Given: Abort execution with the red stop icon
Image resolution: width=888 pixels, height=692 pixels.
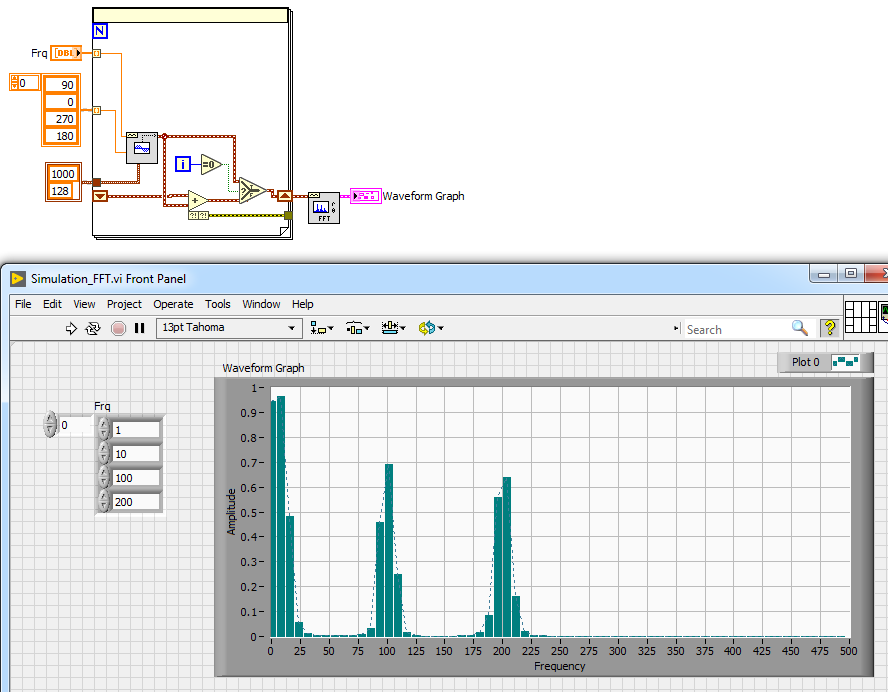Looking at the screenshot, I should tap(116, 328).
